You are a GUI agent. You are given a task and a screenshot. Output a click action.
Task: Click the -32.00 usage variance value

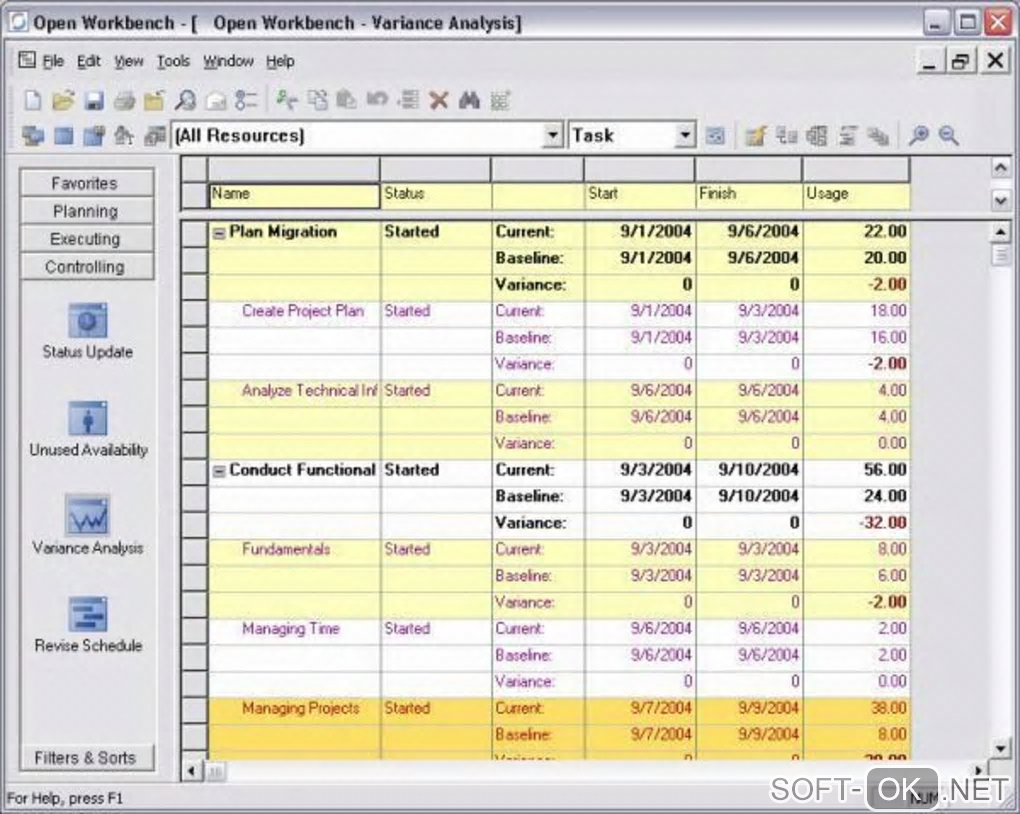(x=882, y=522)
